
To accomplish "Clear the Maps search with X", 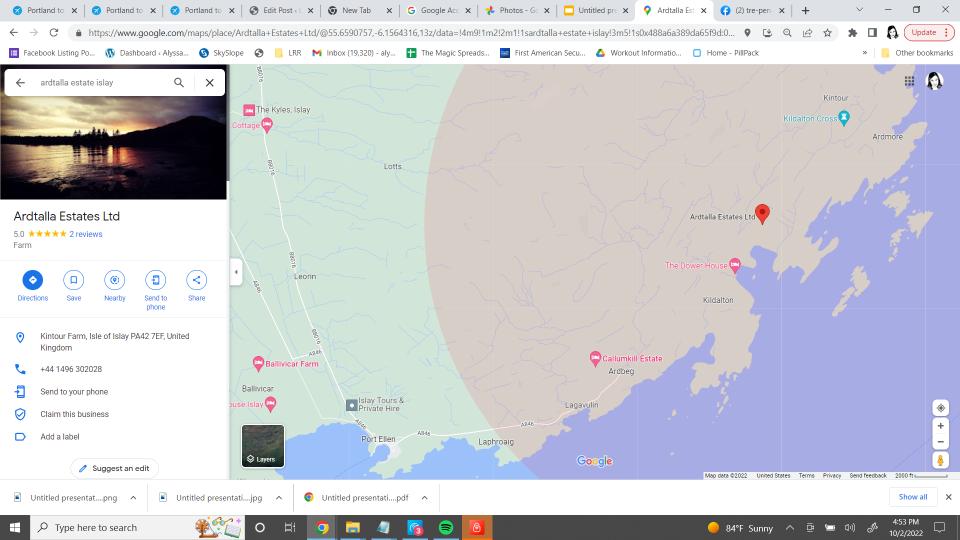I will point(209,82).
